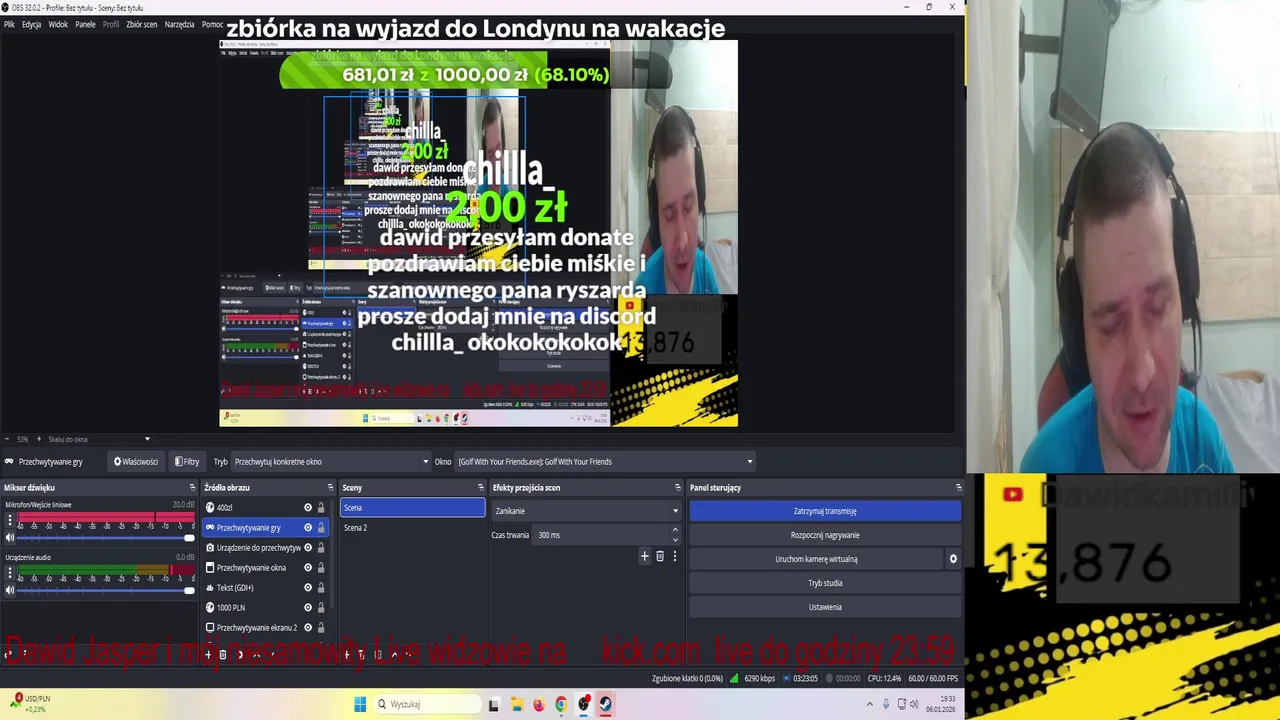
Task: Adjust the Urządzenie audio volume slider
Action: tap(105, 590)
